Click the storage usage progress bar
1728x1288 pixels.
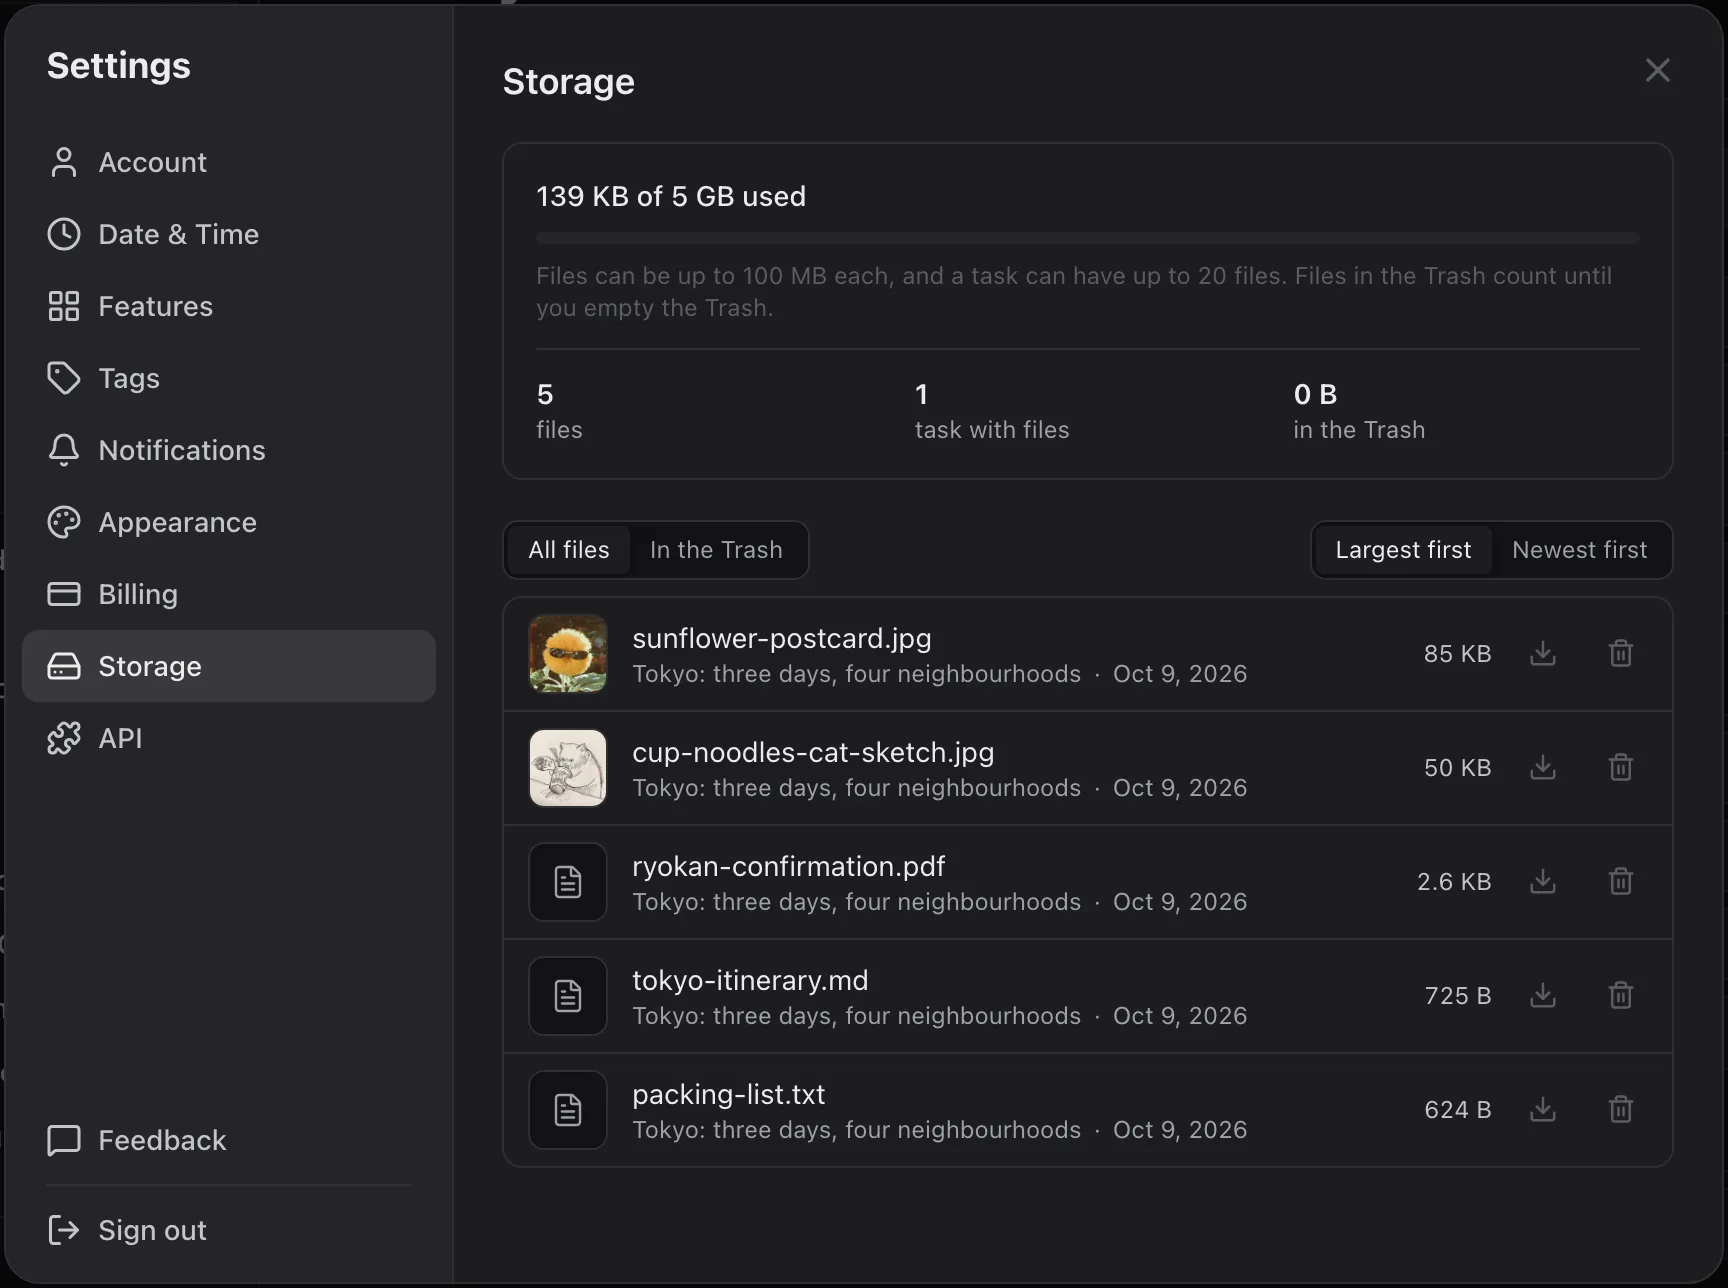(1088, 238)
